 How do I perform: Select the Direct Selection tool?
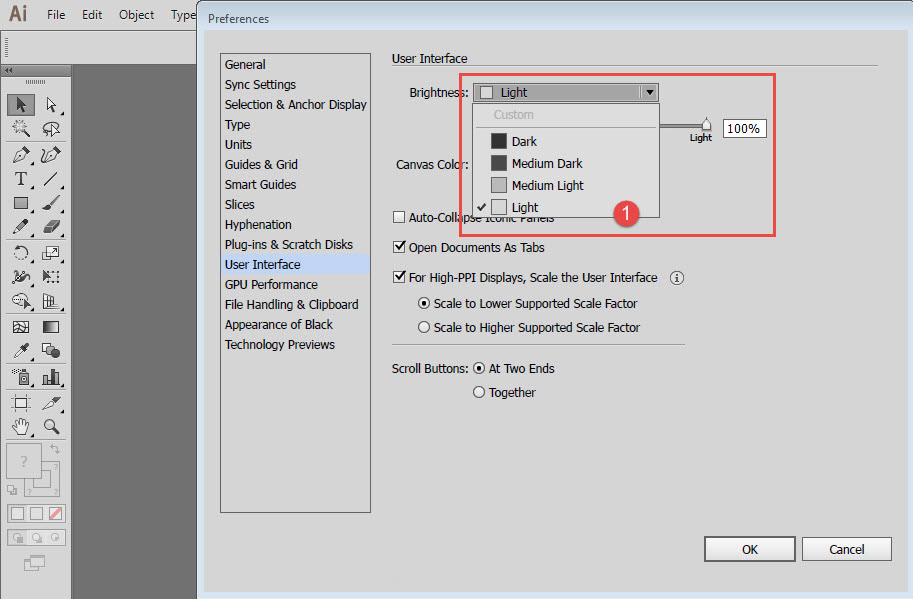[x=51, y=105]
